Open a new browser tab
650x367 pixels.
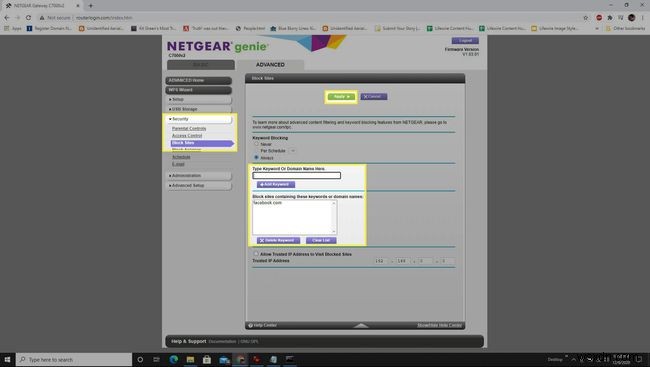pos(90,6)
